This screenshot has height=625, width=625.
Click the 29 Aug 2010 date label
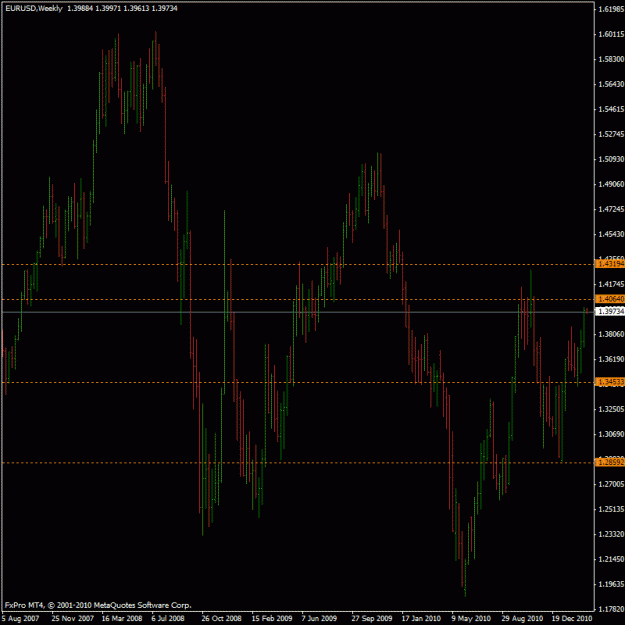click(522, 618)
